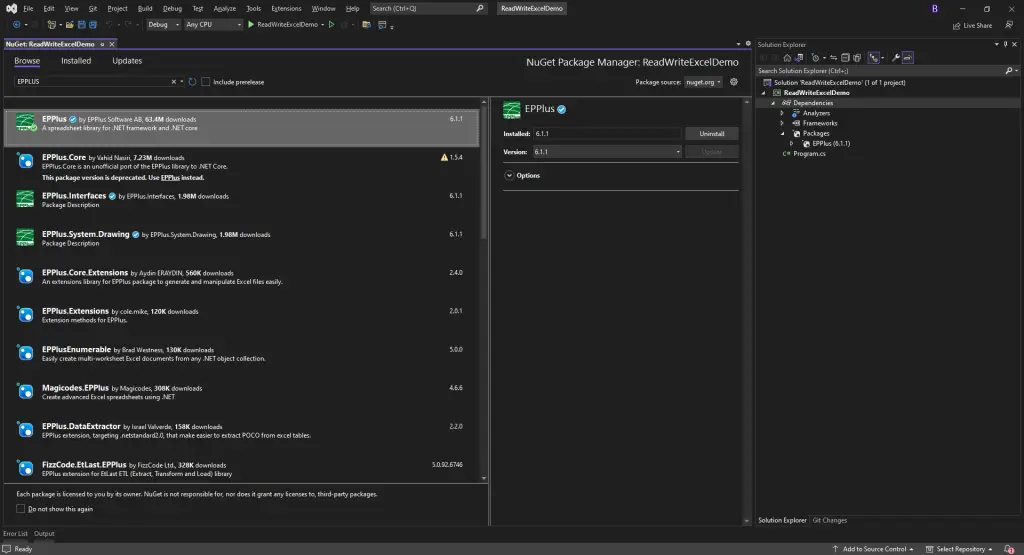
Task: Open the Output tab
Action: click(x=44, y=533)
